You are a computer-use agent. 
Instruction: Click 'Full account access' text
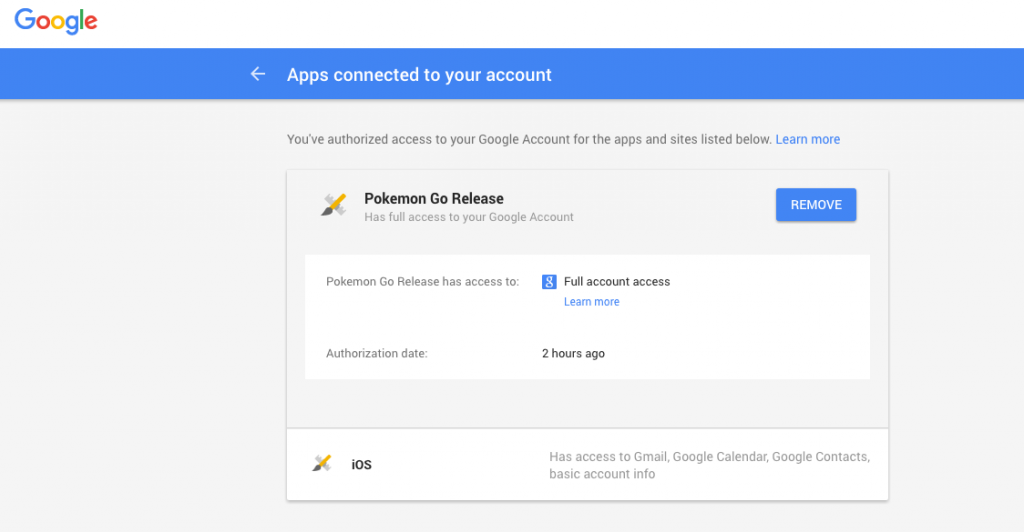coord(617,281)
